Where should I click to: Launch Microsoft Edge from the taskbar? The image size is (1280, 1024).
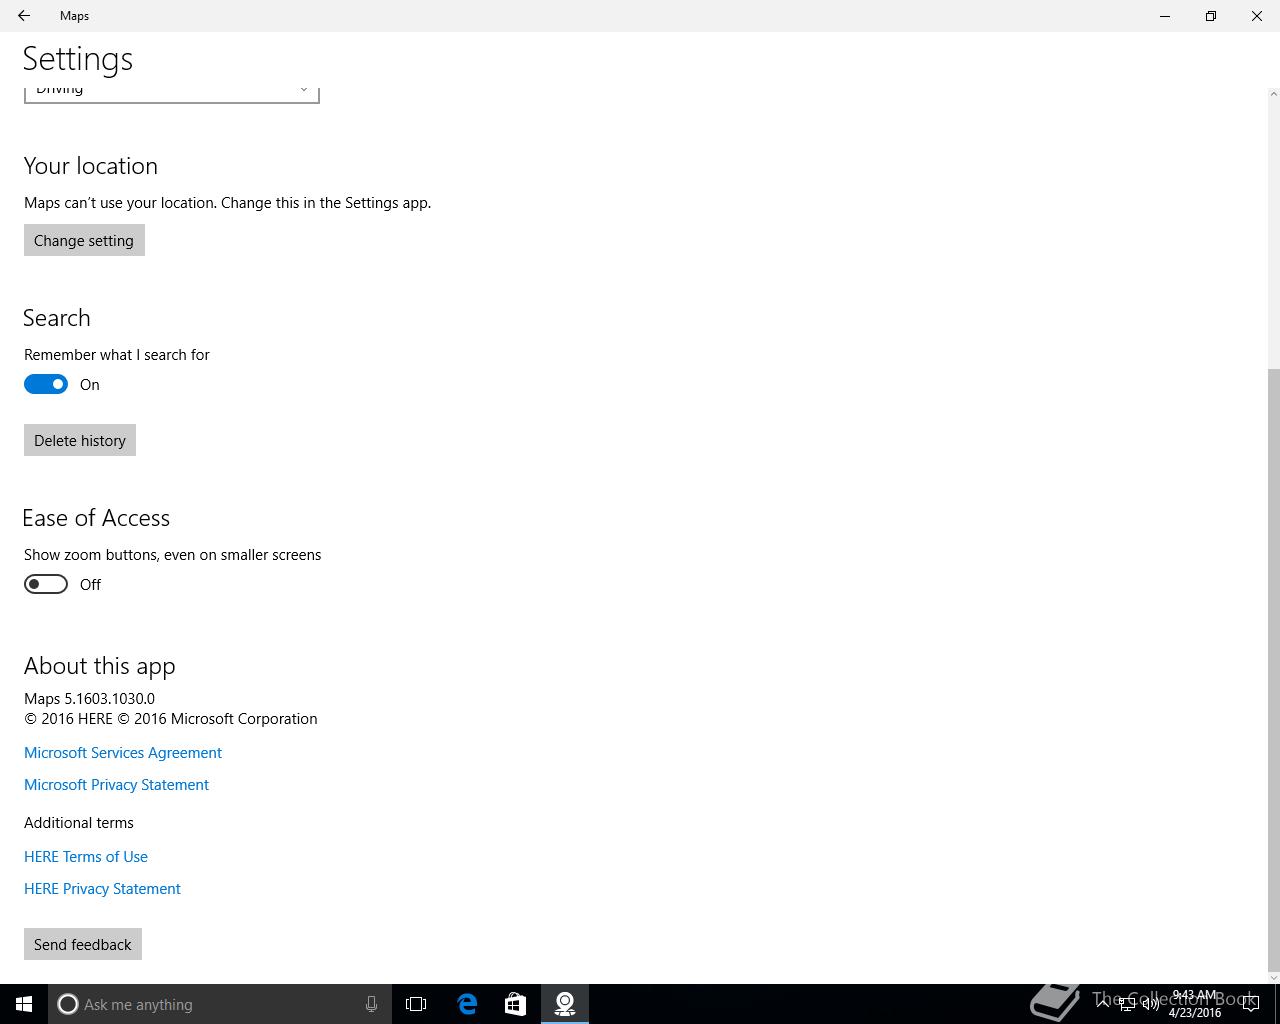(x=467, y=1004)
